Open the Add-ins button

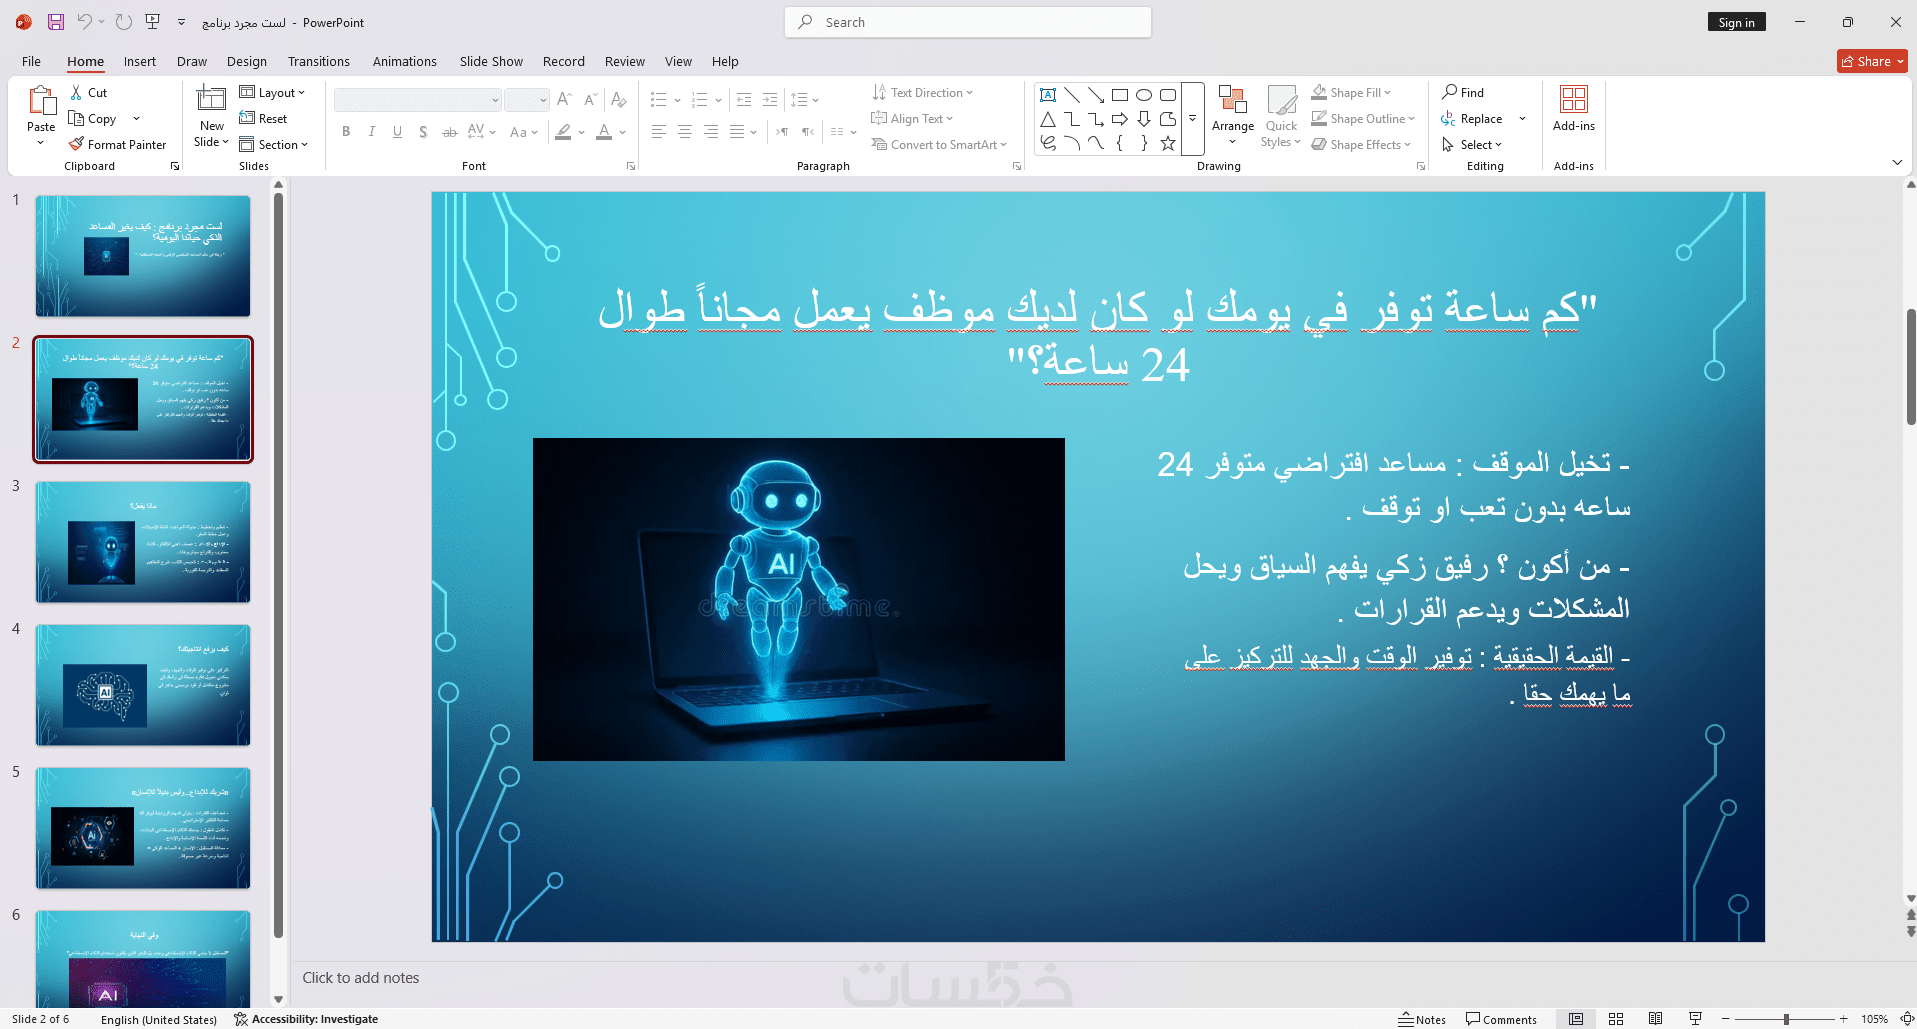1574,109
